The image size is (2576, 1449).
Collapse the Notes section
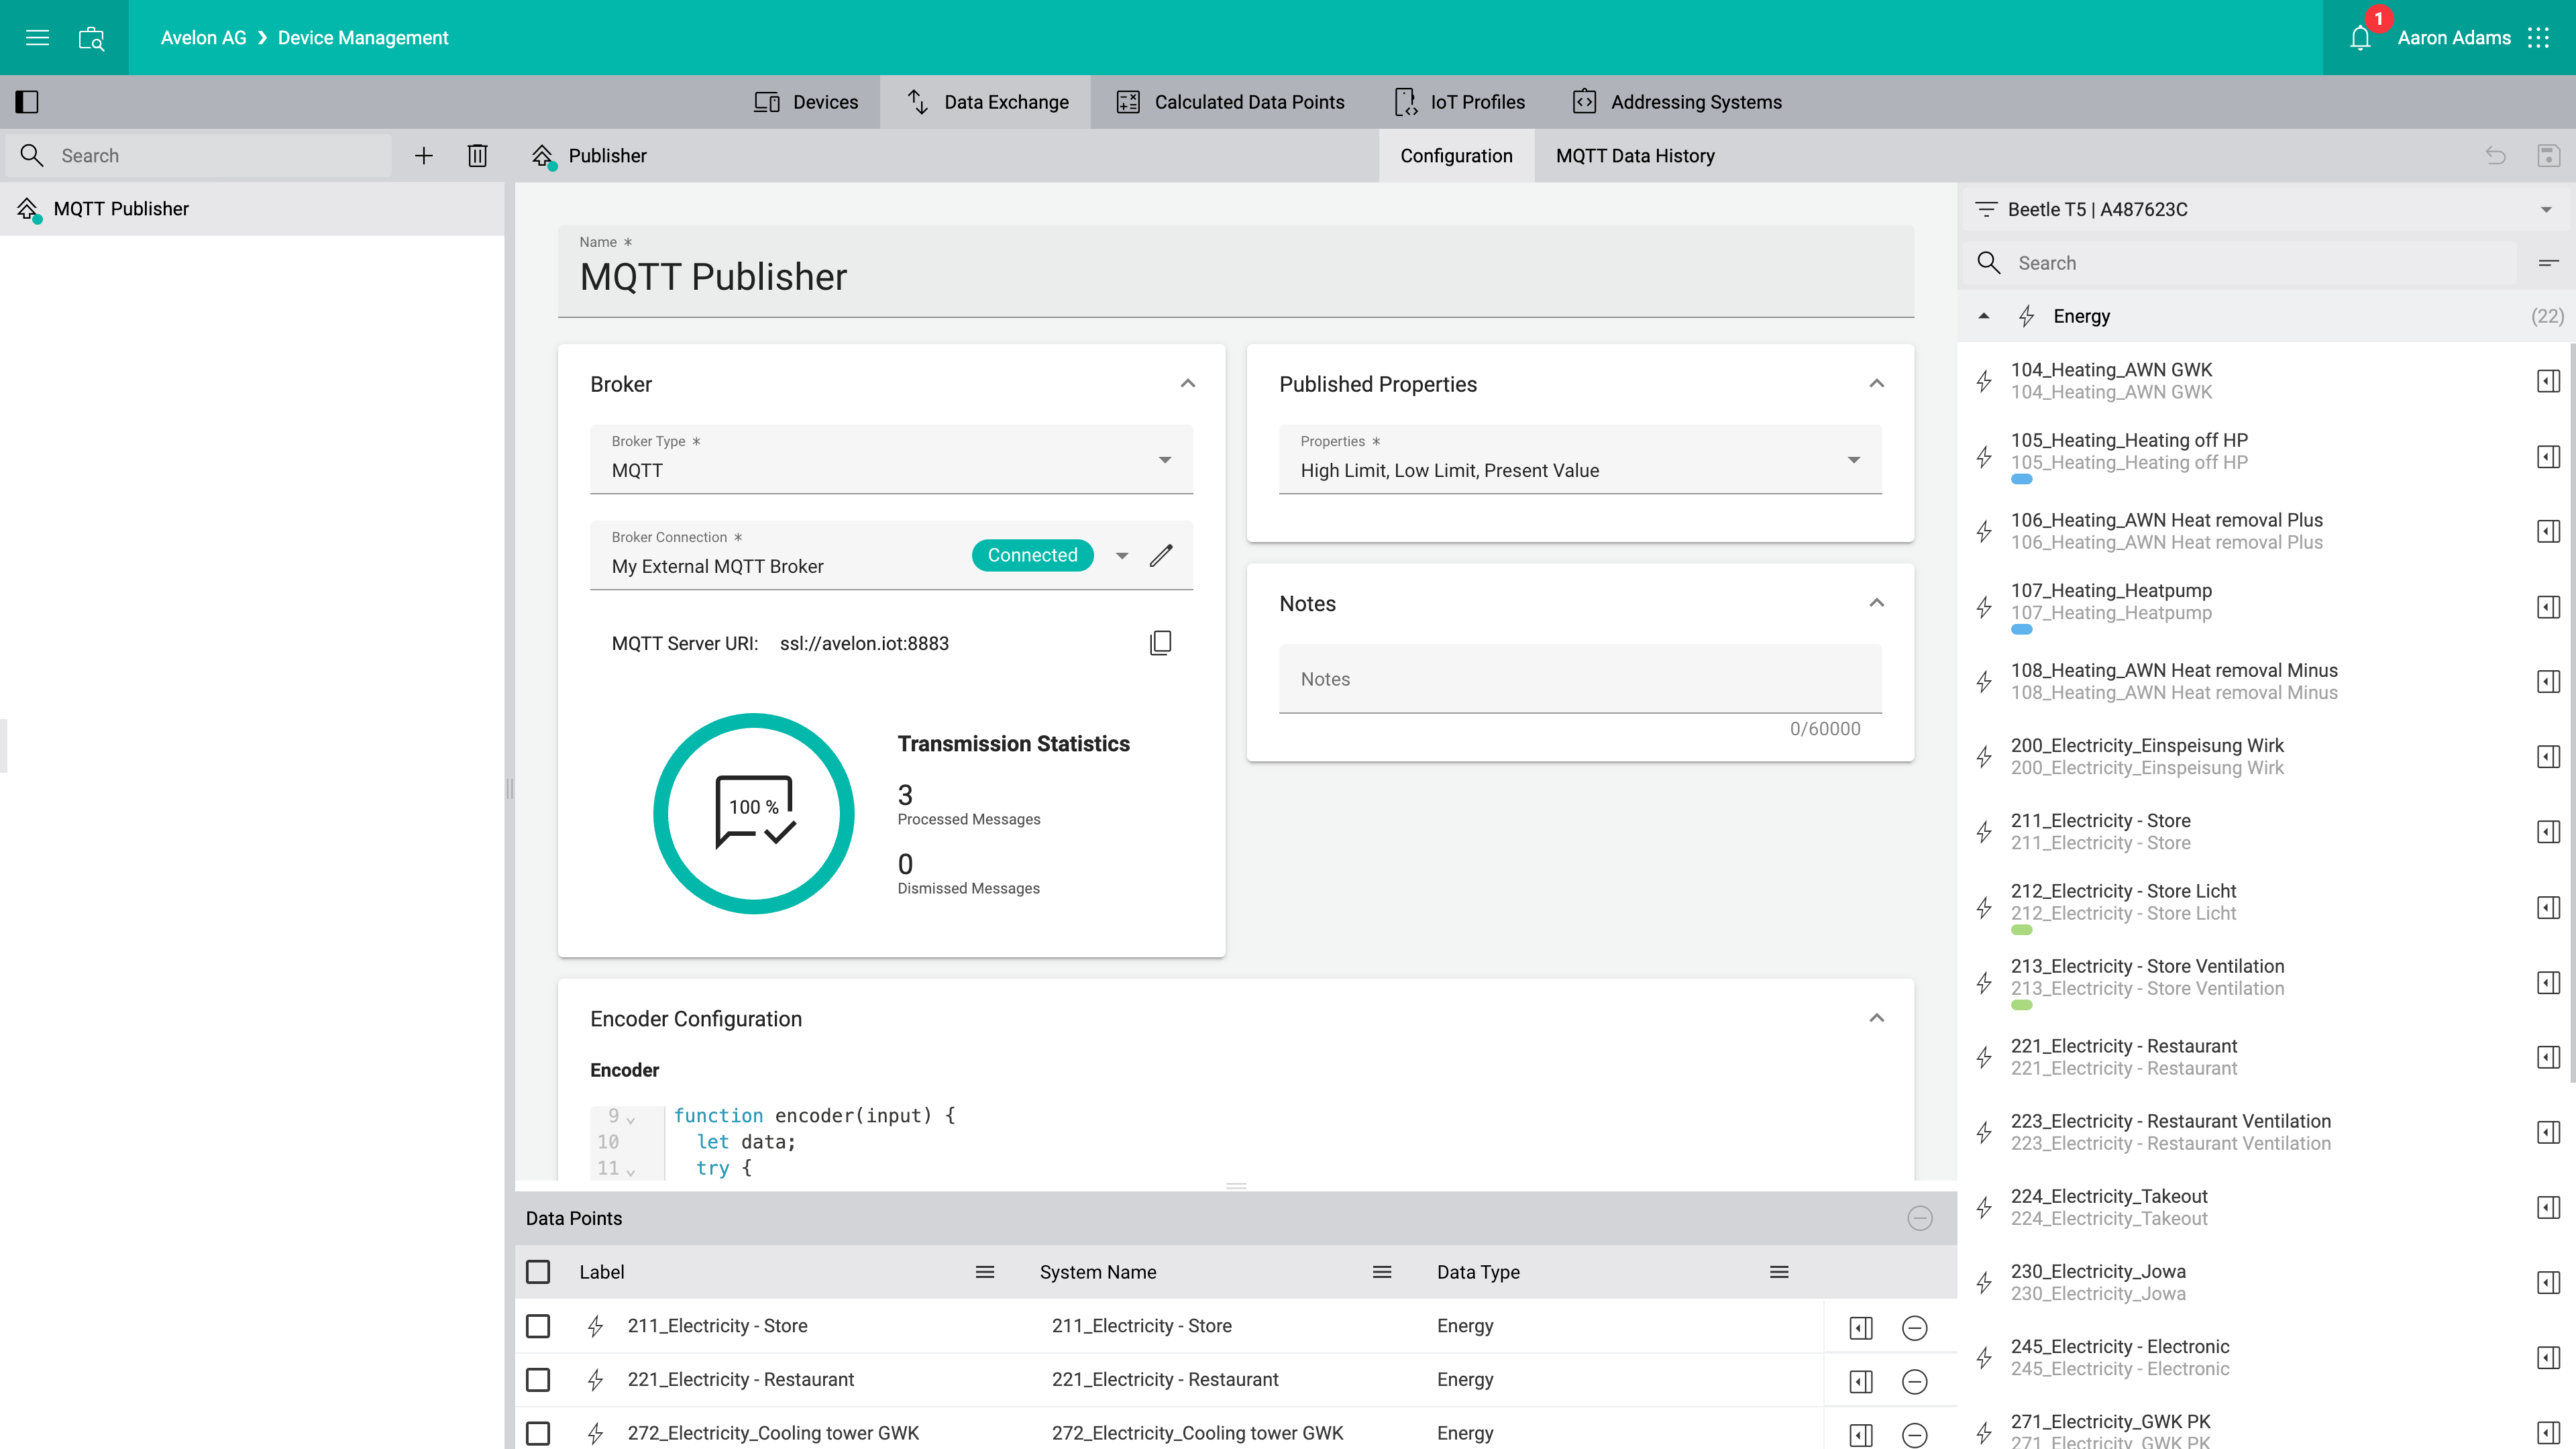(1877, 603)
